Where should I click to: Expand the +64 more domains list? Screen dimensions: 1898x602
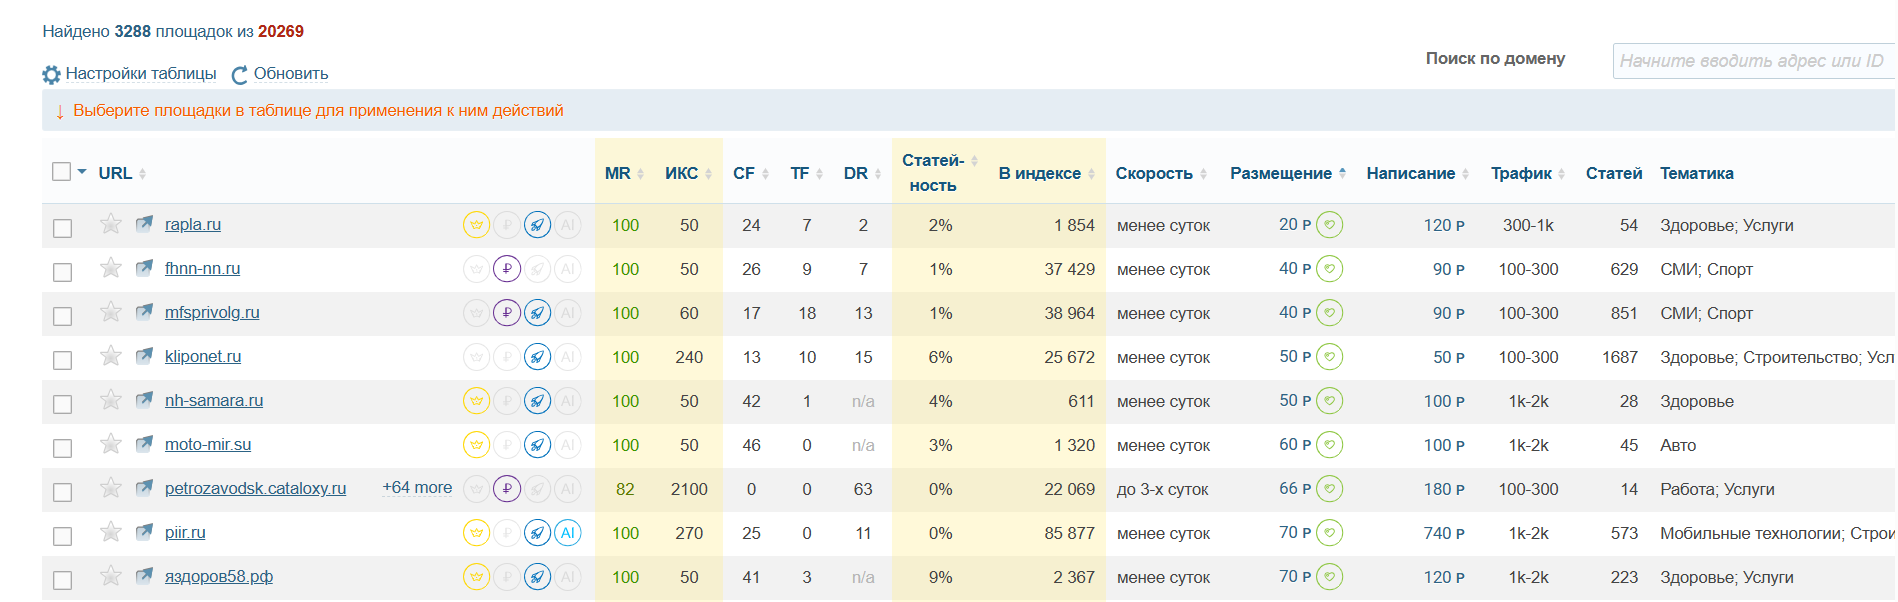[417, 488]
